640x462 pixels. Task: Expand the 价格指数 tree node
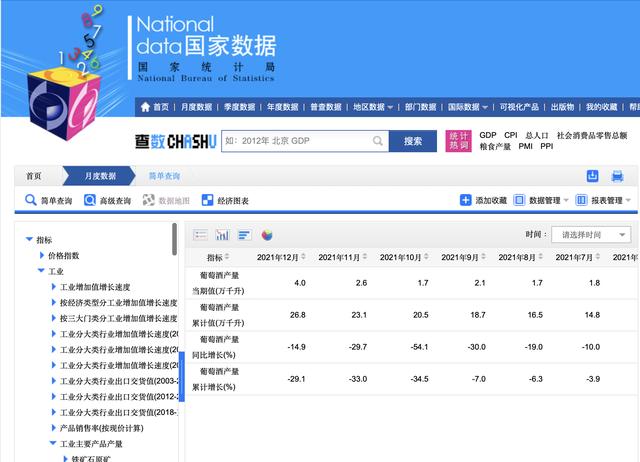pos(42,255)
